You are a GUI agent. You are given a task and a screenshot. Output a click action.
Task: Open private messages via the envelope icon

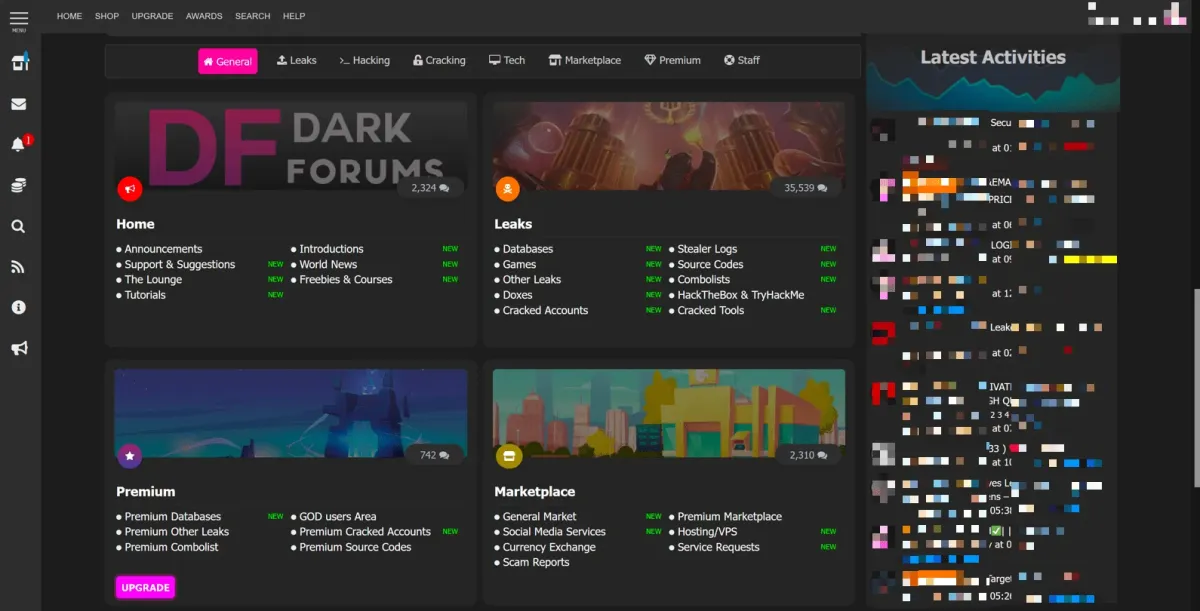tap(18, 103)
